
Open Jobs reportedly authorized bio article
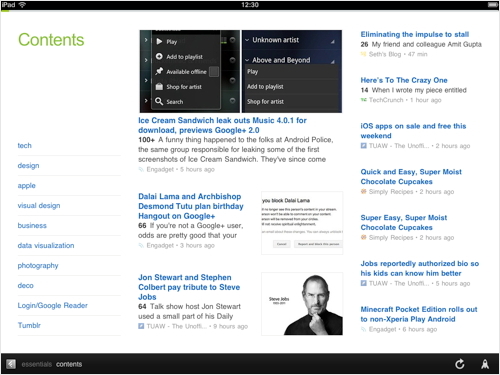(x=420, y=268)
